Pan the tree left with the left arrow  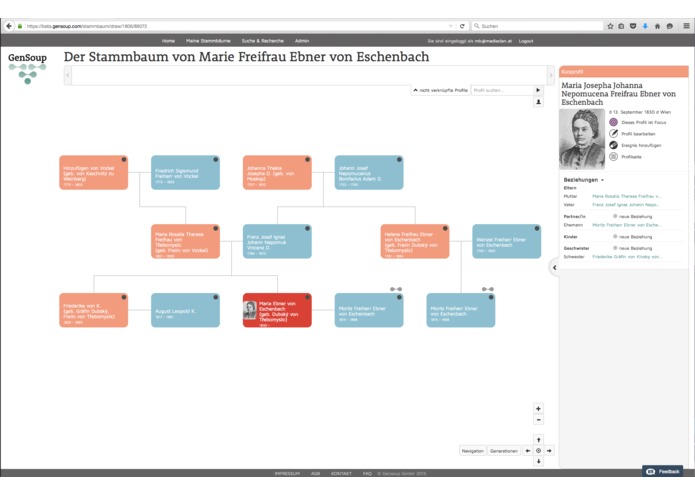[x=527, y=451]
